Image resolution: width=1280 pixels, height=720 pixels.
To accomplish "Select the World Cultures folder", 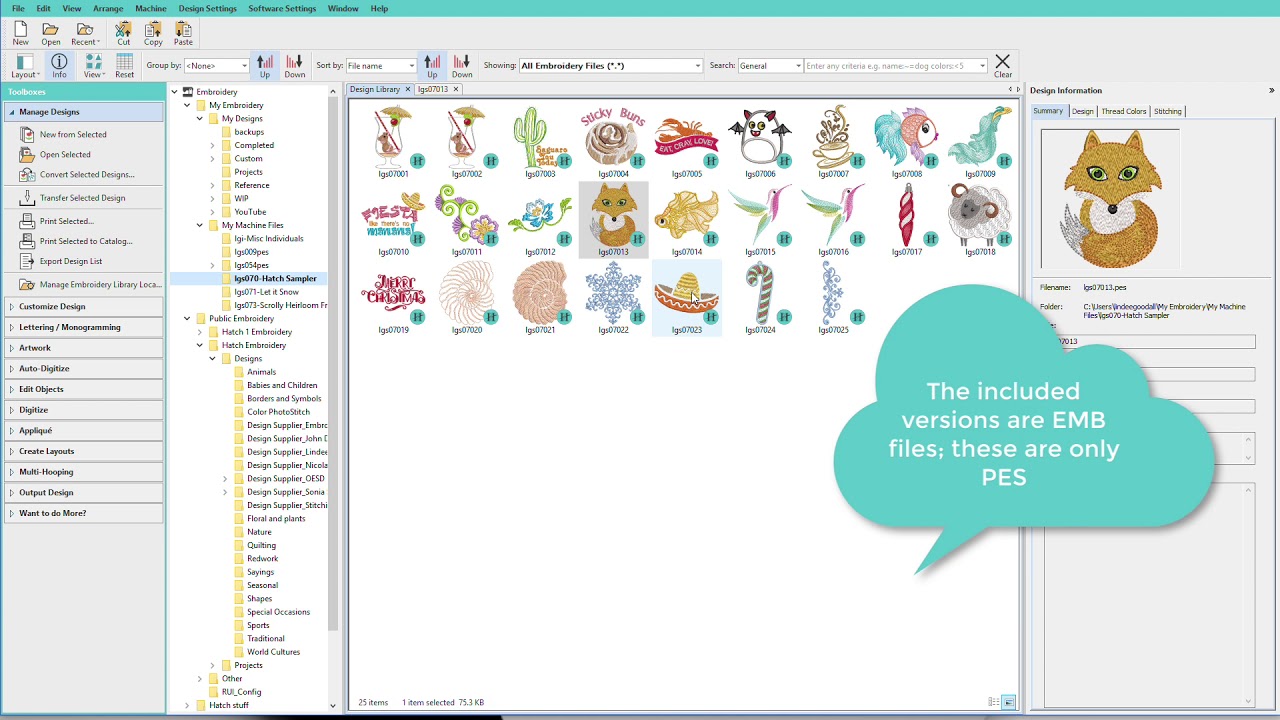I will [273, 652].
